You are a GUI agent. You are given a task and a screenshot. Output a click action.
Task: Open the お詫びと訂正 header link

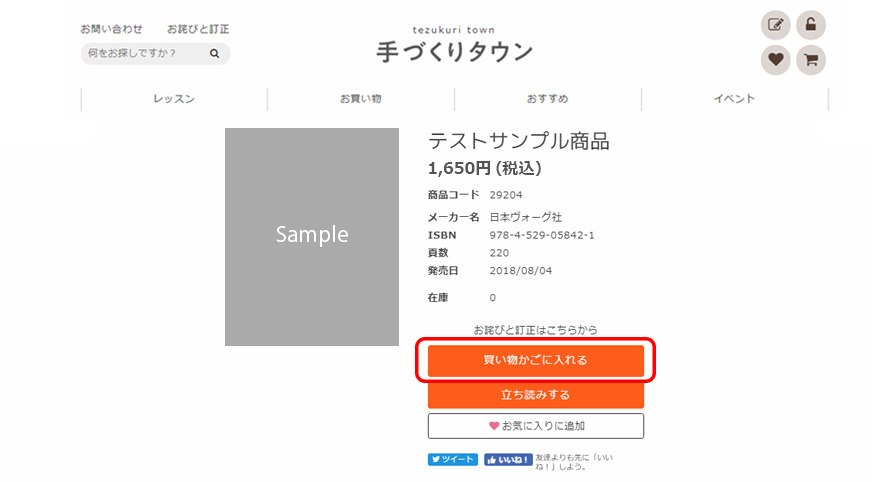(x=198, y=29)
